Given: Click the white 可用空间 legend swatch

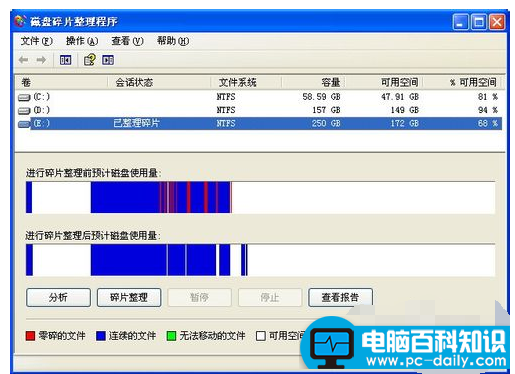Looking at the screenshot, I should pos(261,336).
